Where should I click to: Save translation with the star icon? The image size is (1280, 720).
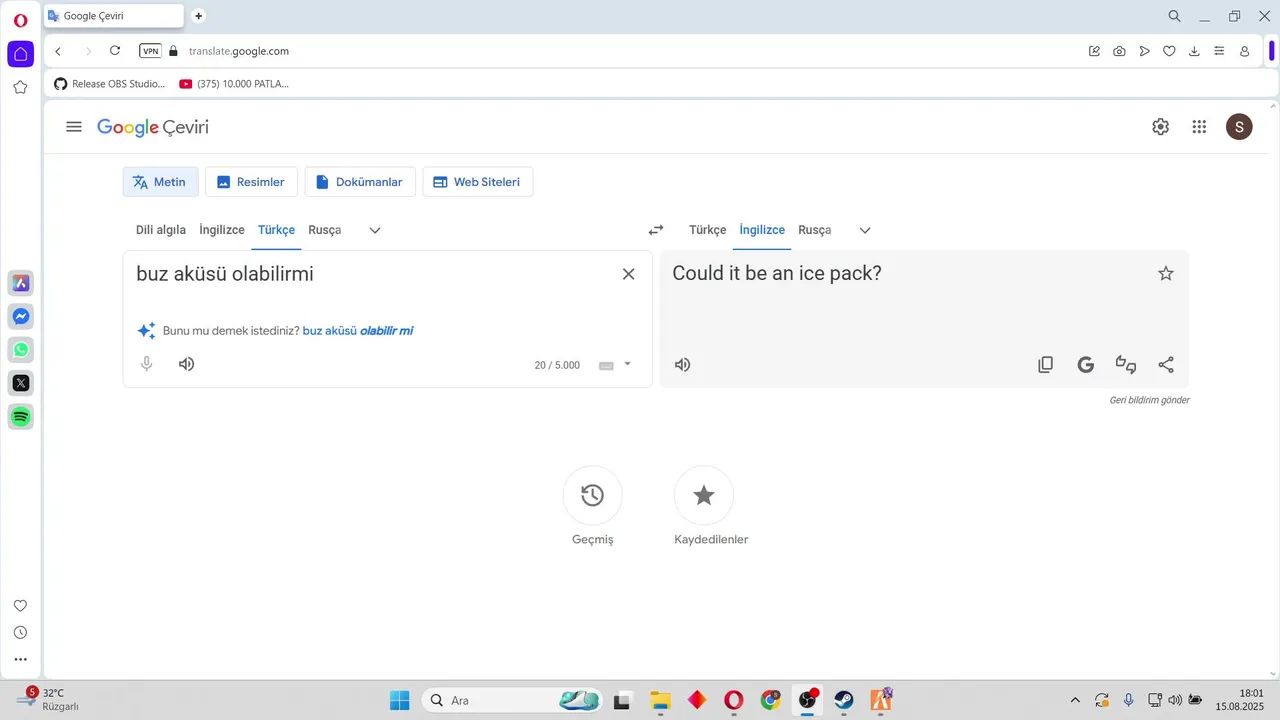pos(1166,274)
